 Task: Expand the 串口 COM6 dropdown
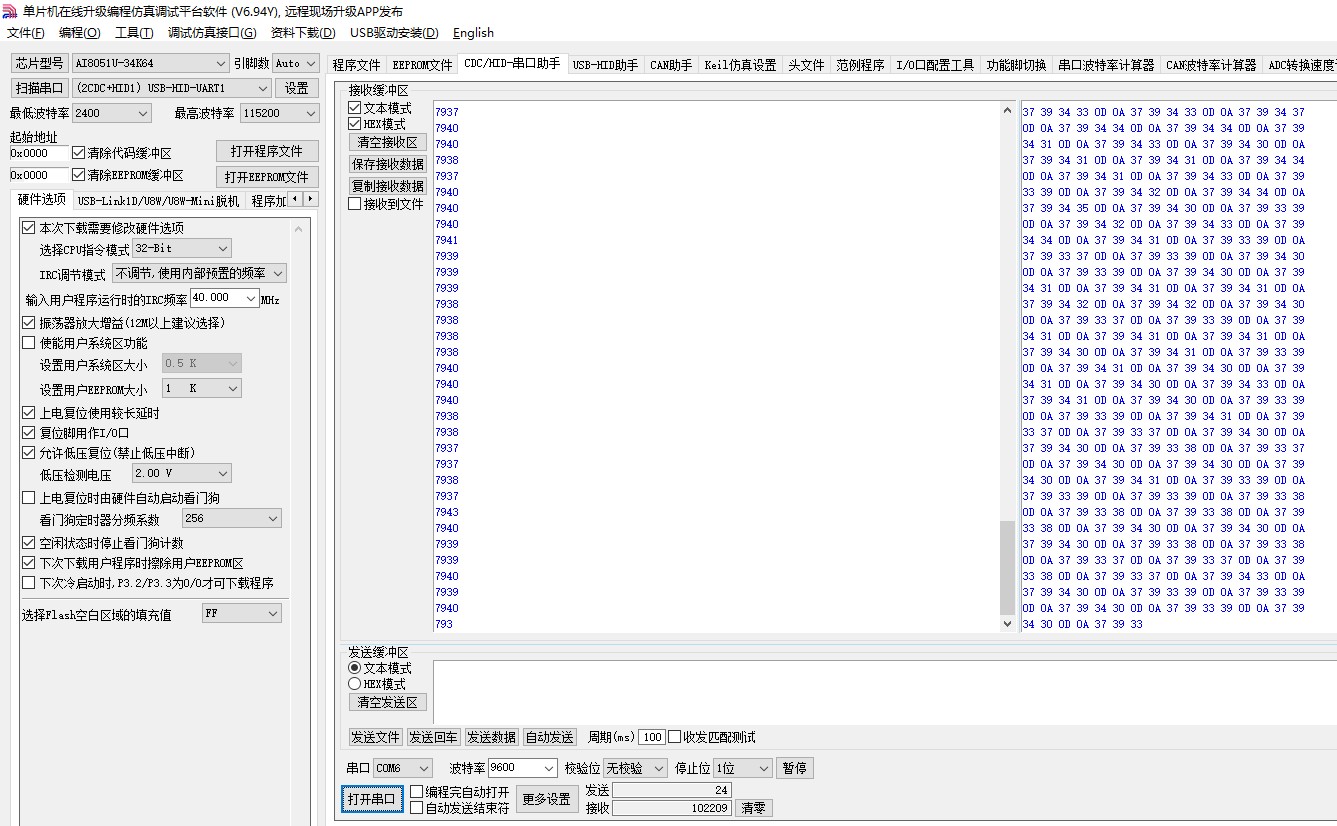pyautogui.click(x=423, y=768)
